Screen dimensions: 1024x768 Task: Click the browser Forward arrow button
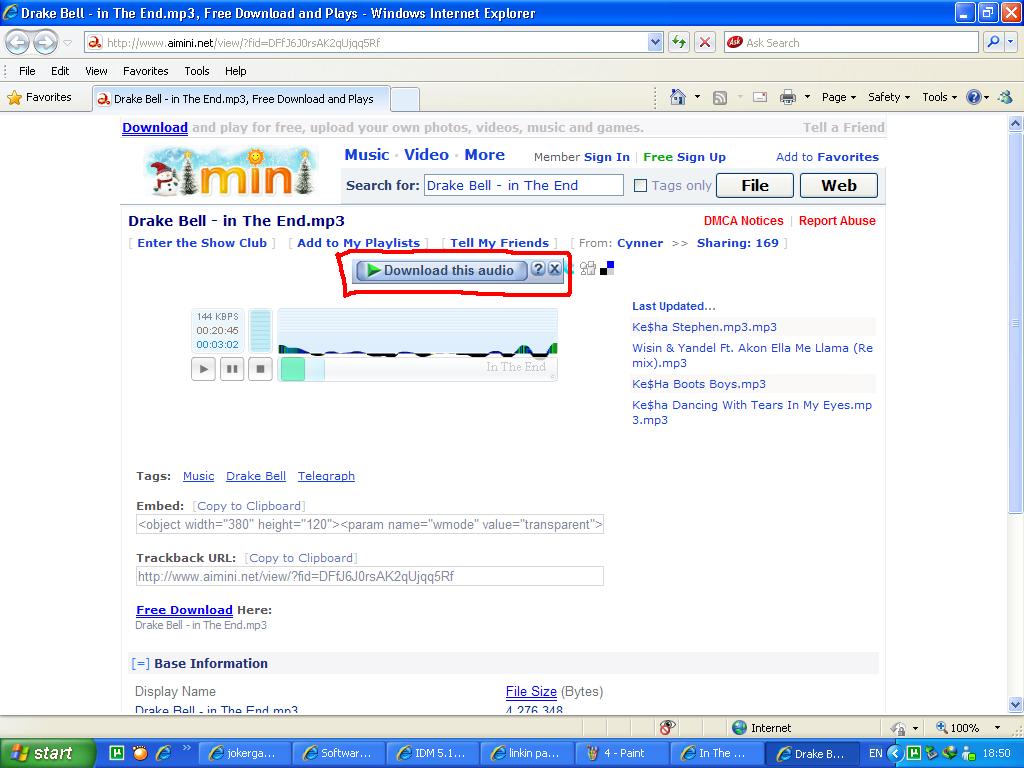44,42
